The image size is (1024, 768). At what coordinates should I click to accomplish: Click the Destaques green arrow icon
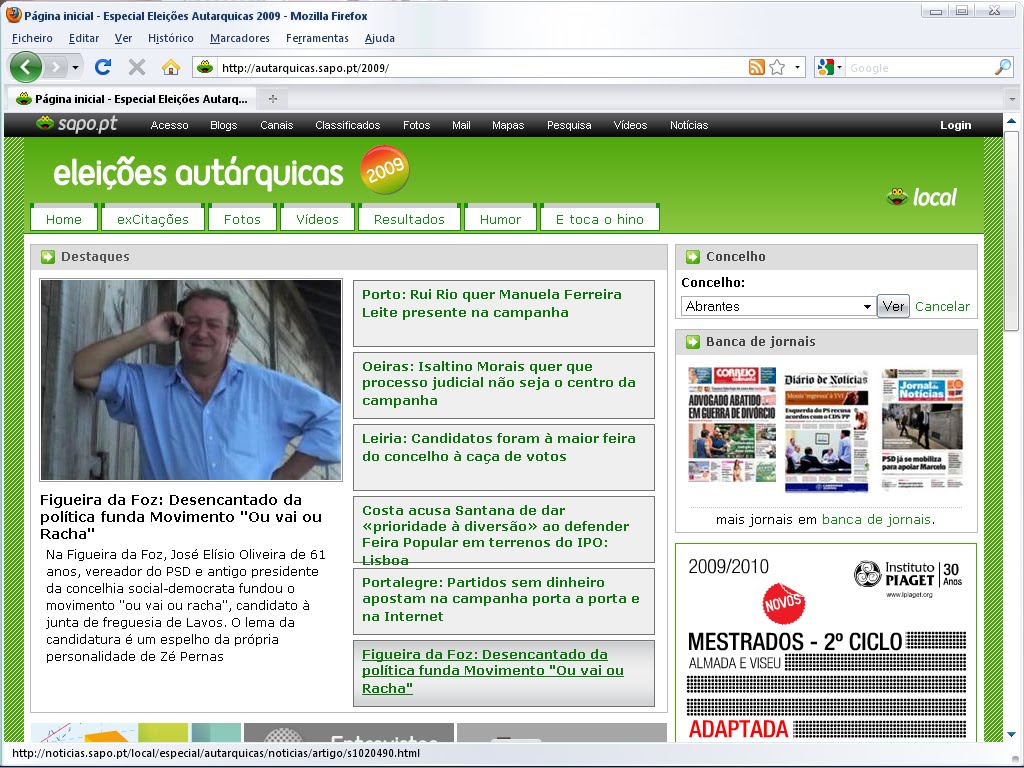click(48, 257)
